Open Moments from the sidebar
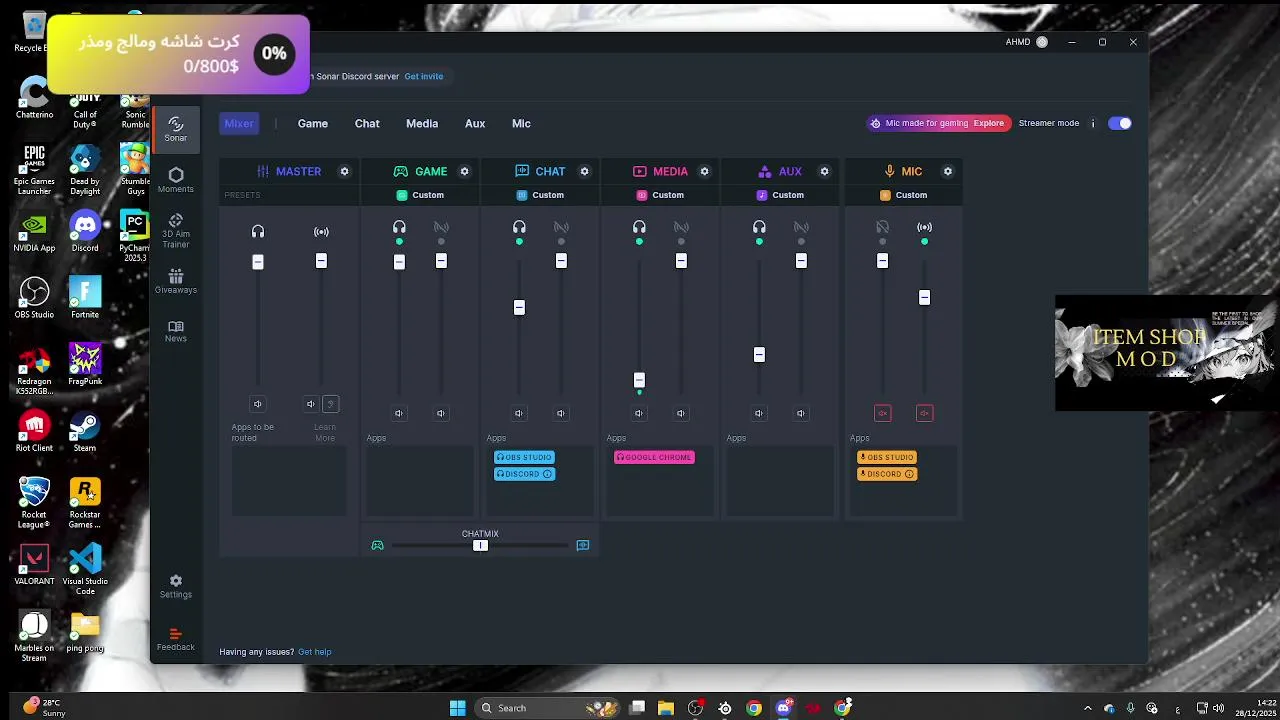1280x720 pixels. click(x=176, y=180)
